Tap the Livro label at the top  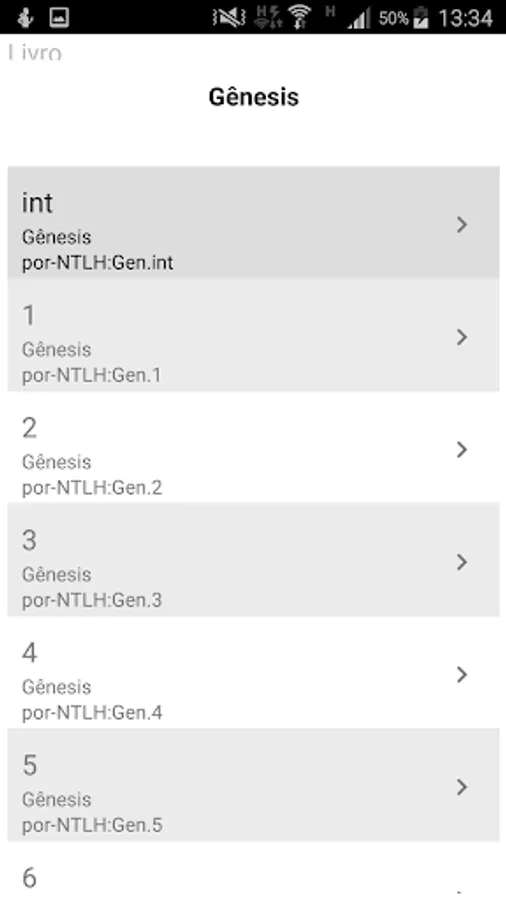pyautogui.click(x=35, y=52)
